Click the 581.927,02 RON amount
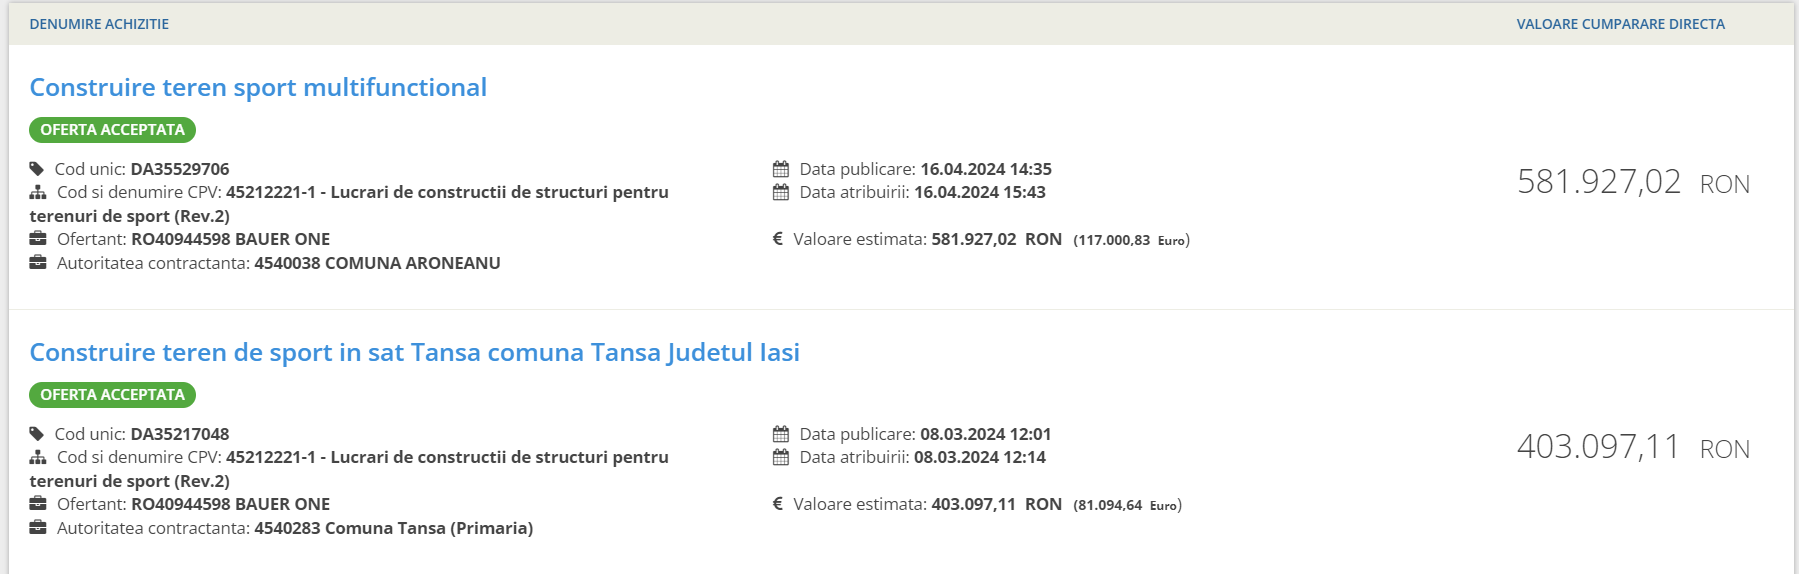Image resolution: width=1799 pixels, height=574 pixels. [1633, 182]
